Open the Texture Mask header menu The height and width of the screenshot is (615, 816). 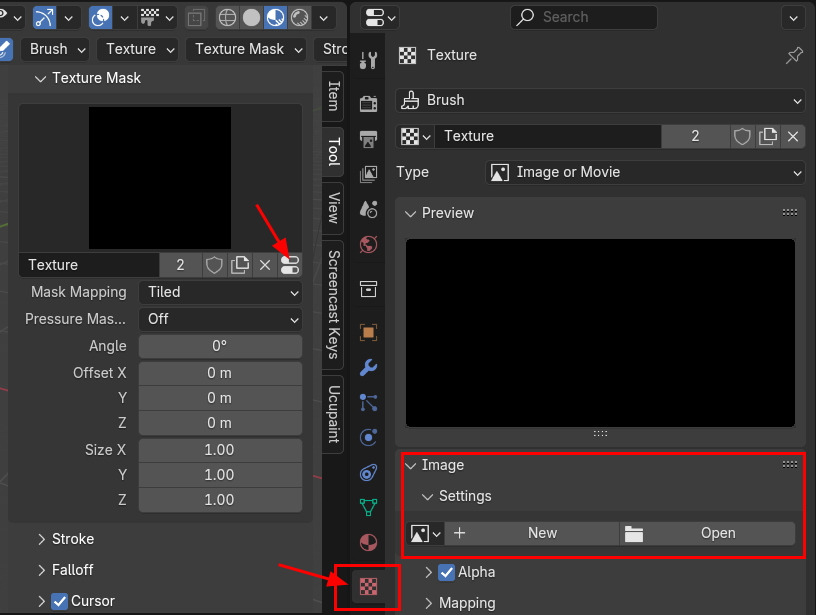tap(246, 49)
